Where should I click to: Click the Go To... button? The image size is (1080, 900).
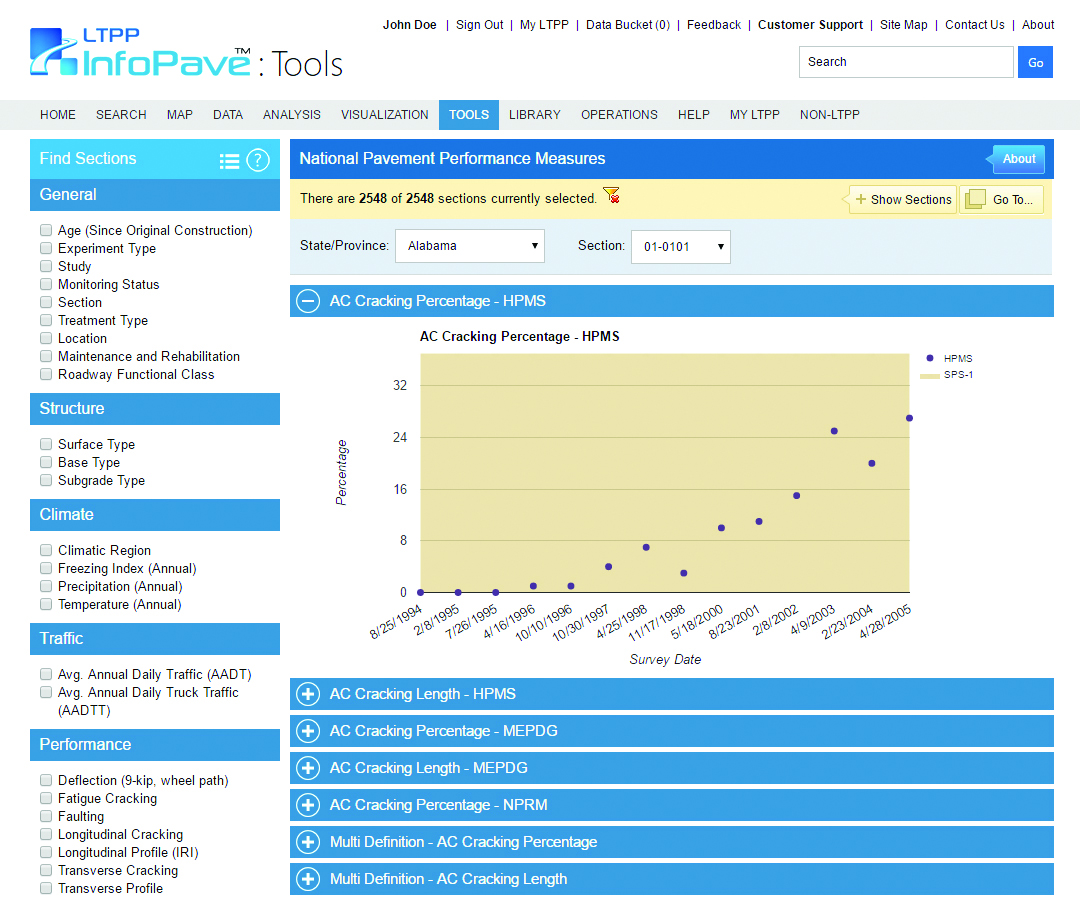pos(1002,200)
